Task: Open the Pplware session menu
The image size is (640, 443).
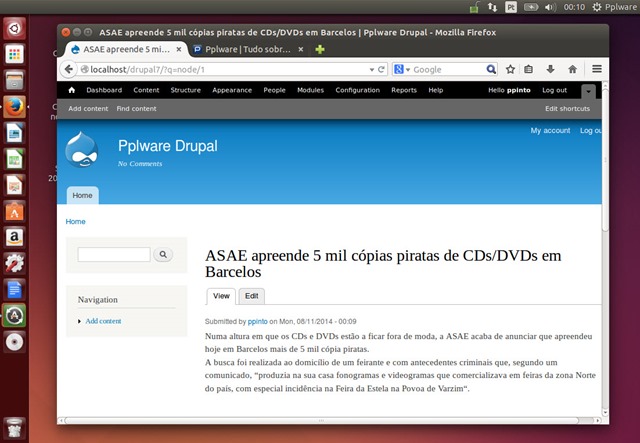Action: (x=615, y=7)
